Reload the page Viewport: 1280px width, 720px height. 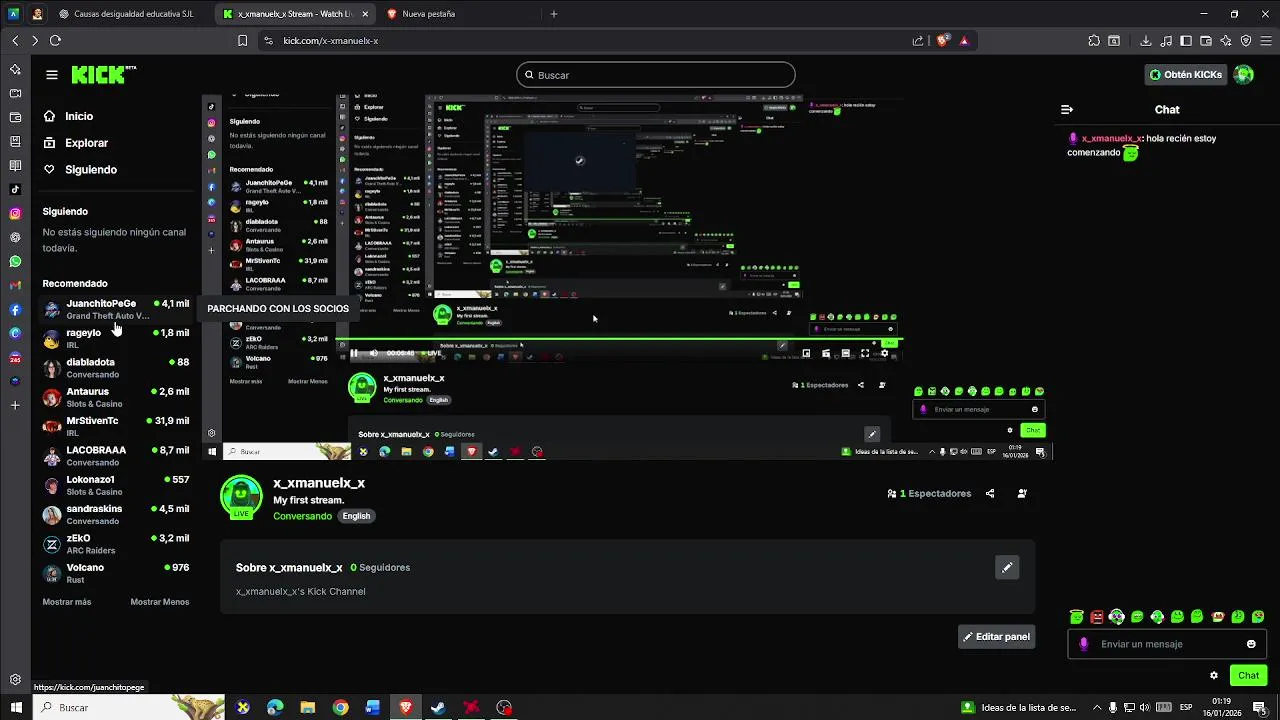55,41
